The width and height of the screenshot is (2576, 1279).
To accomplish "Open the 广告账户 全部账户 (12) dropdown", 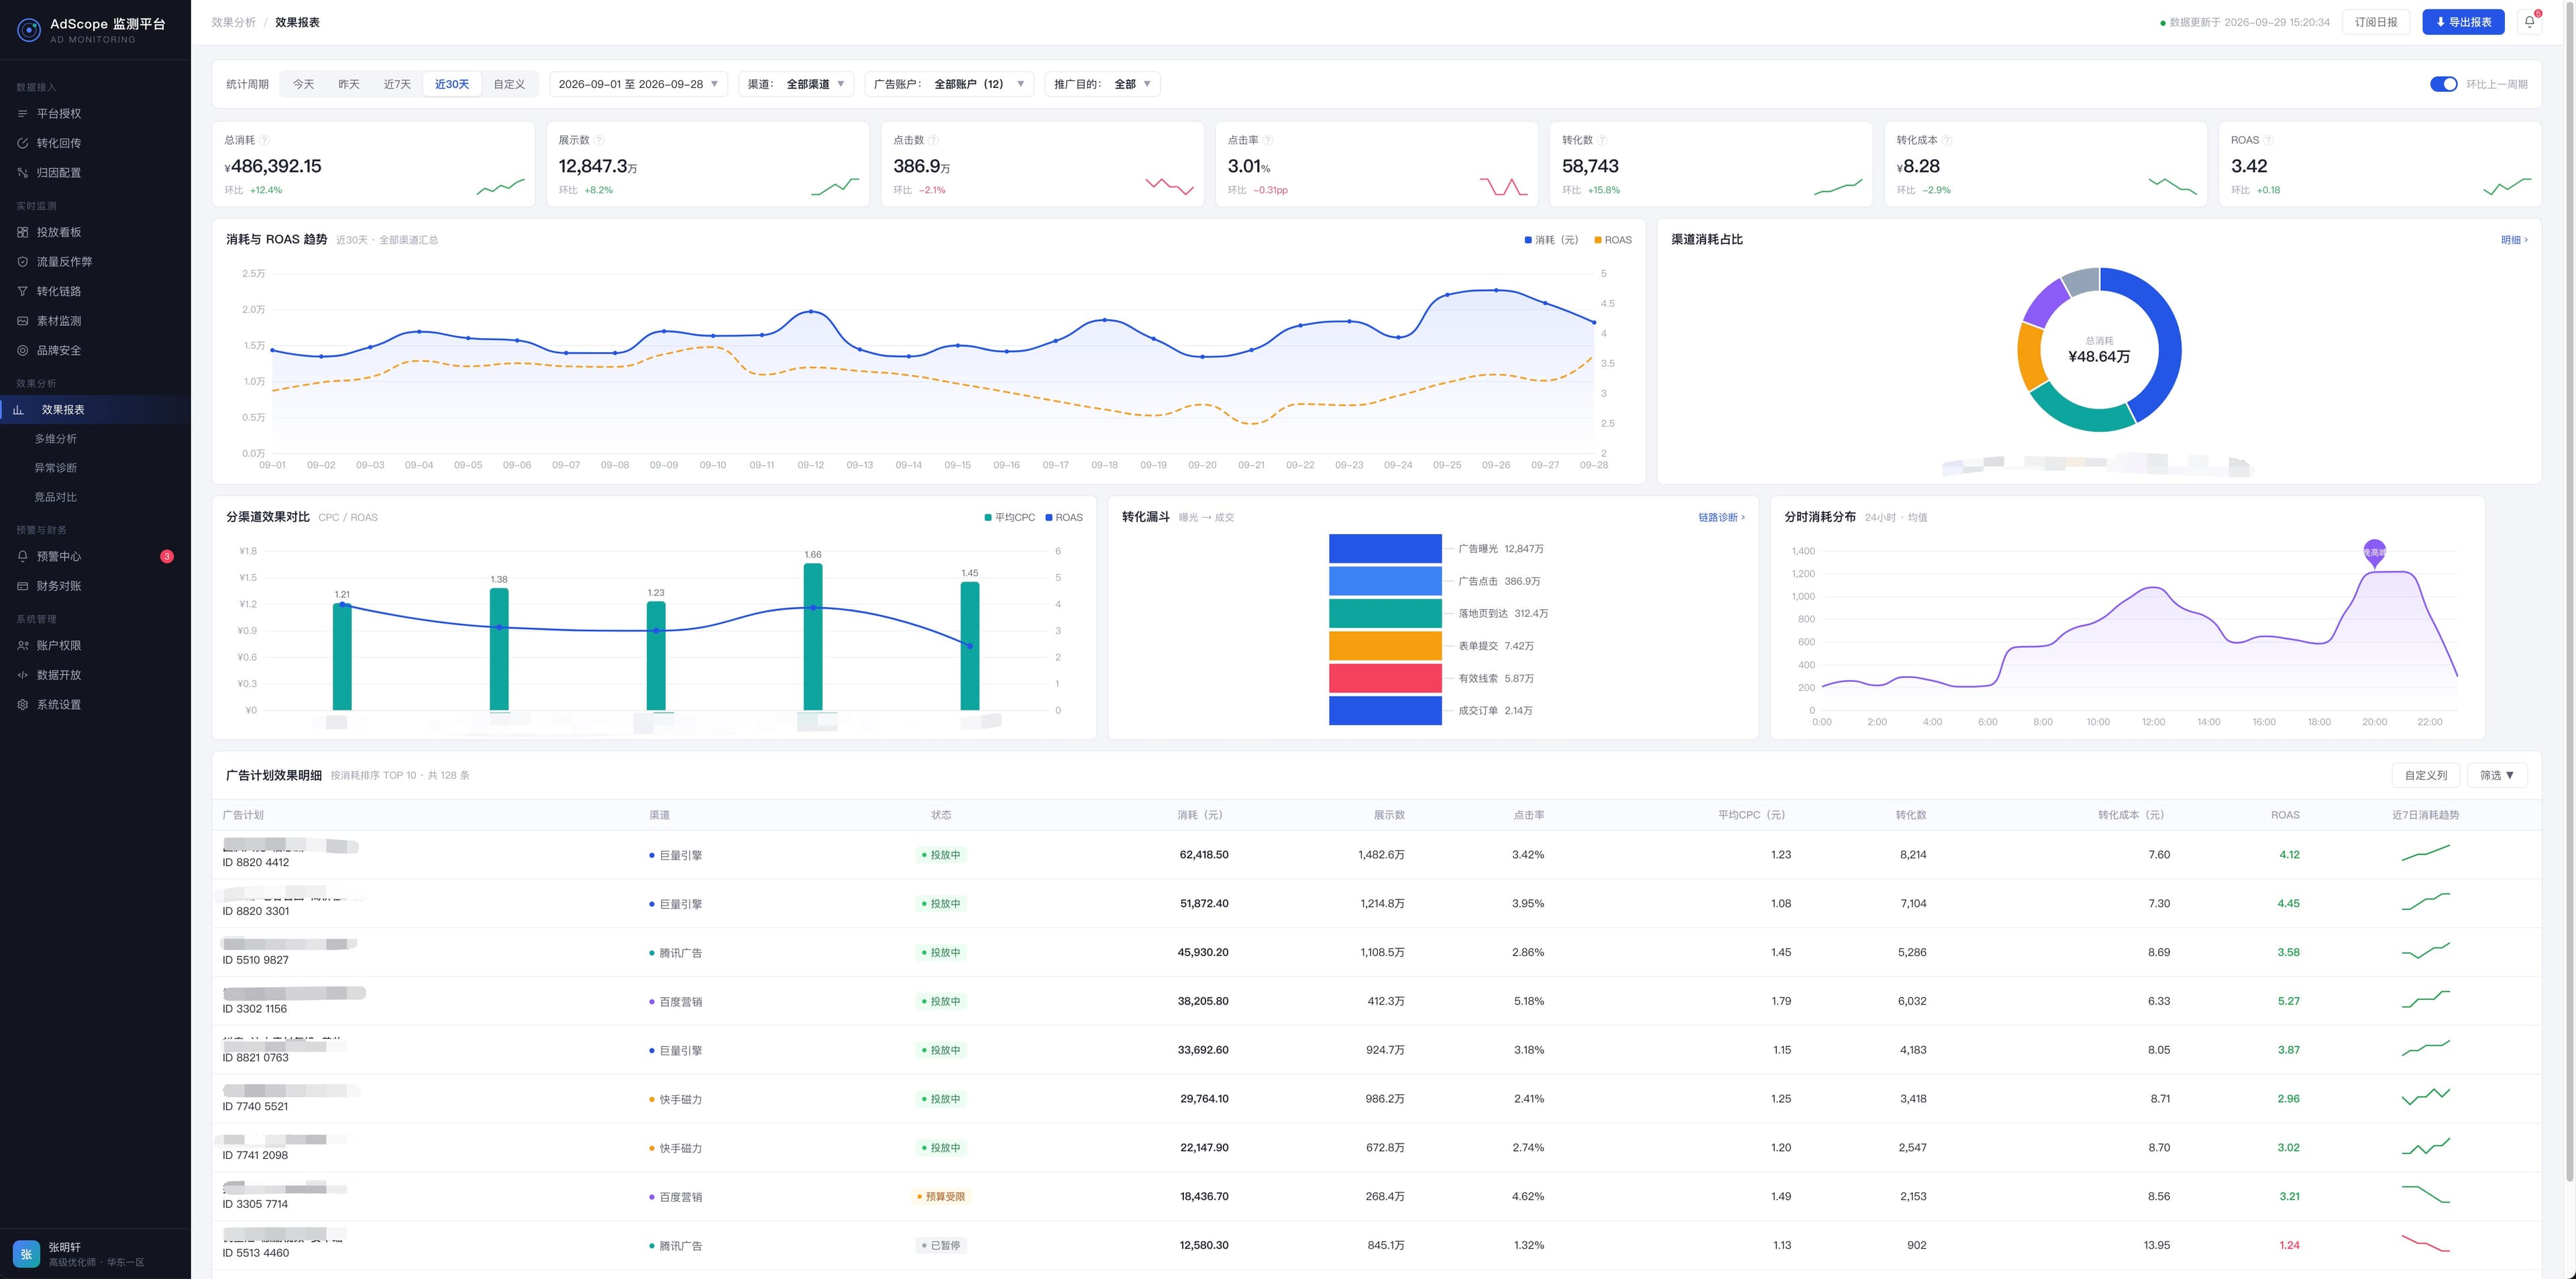I will click(x=949, y=84).
